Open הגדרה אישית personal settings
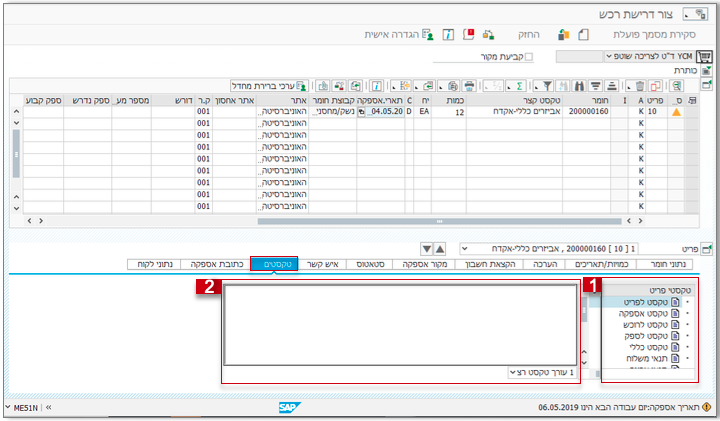The image size is (720, 421). [399, 34]
